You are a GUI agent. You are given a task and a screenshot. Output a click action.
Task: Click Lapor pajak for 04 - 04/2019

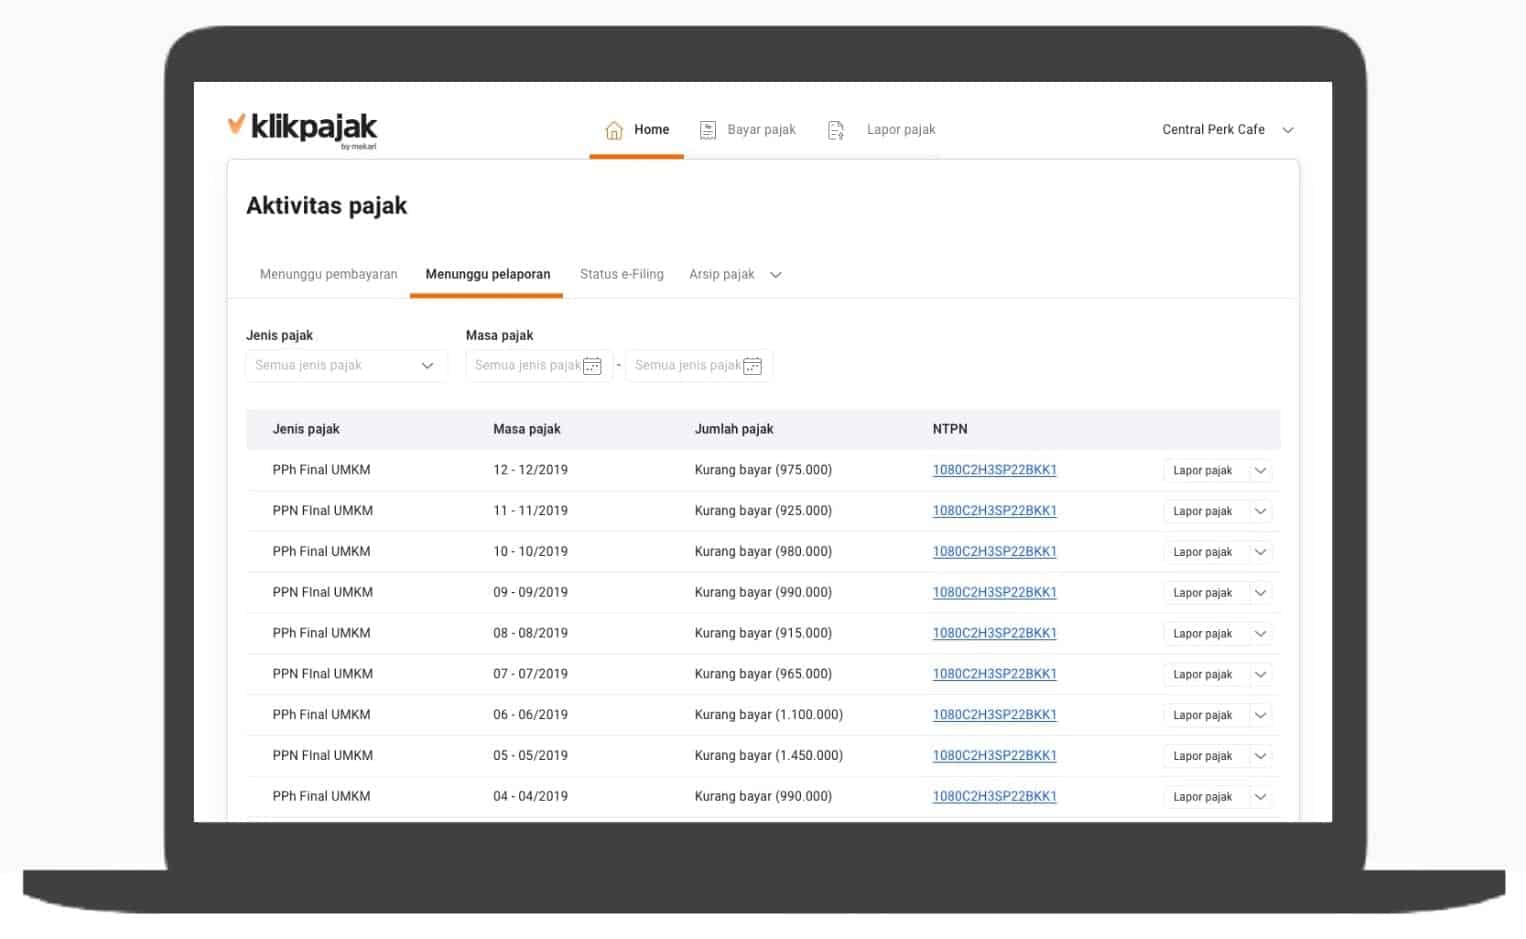tap(1203, 797)
